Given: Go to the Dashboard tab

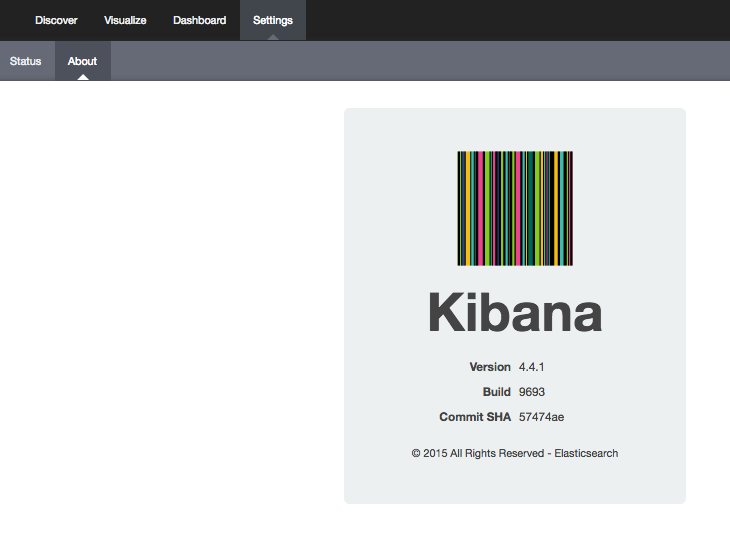Looking at the screenshot, I should point(199,20).
